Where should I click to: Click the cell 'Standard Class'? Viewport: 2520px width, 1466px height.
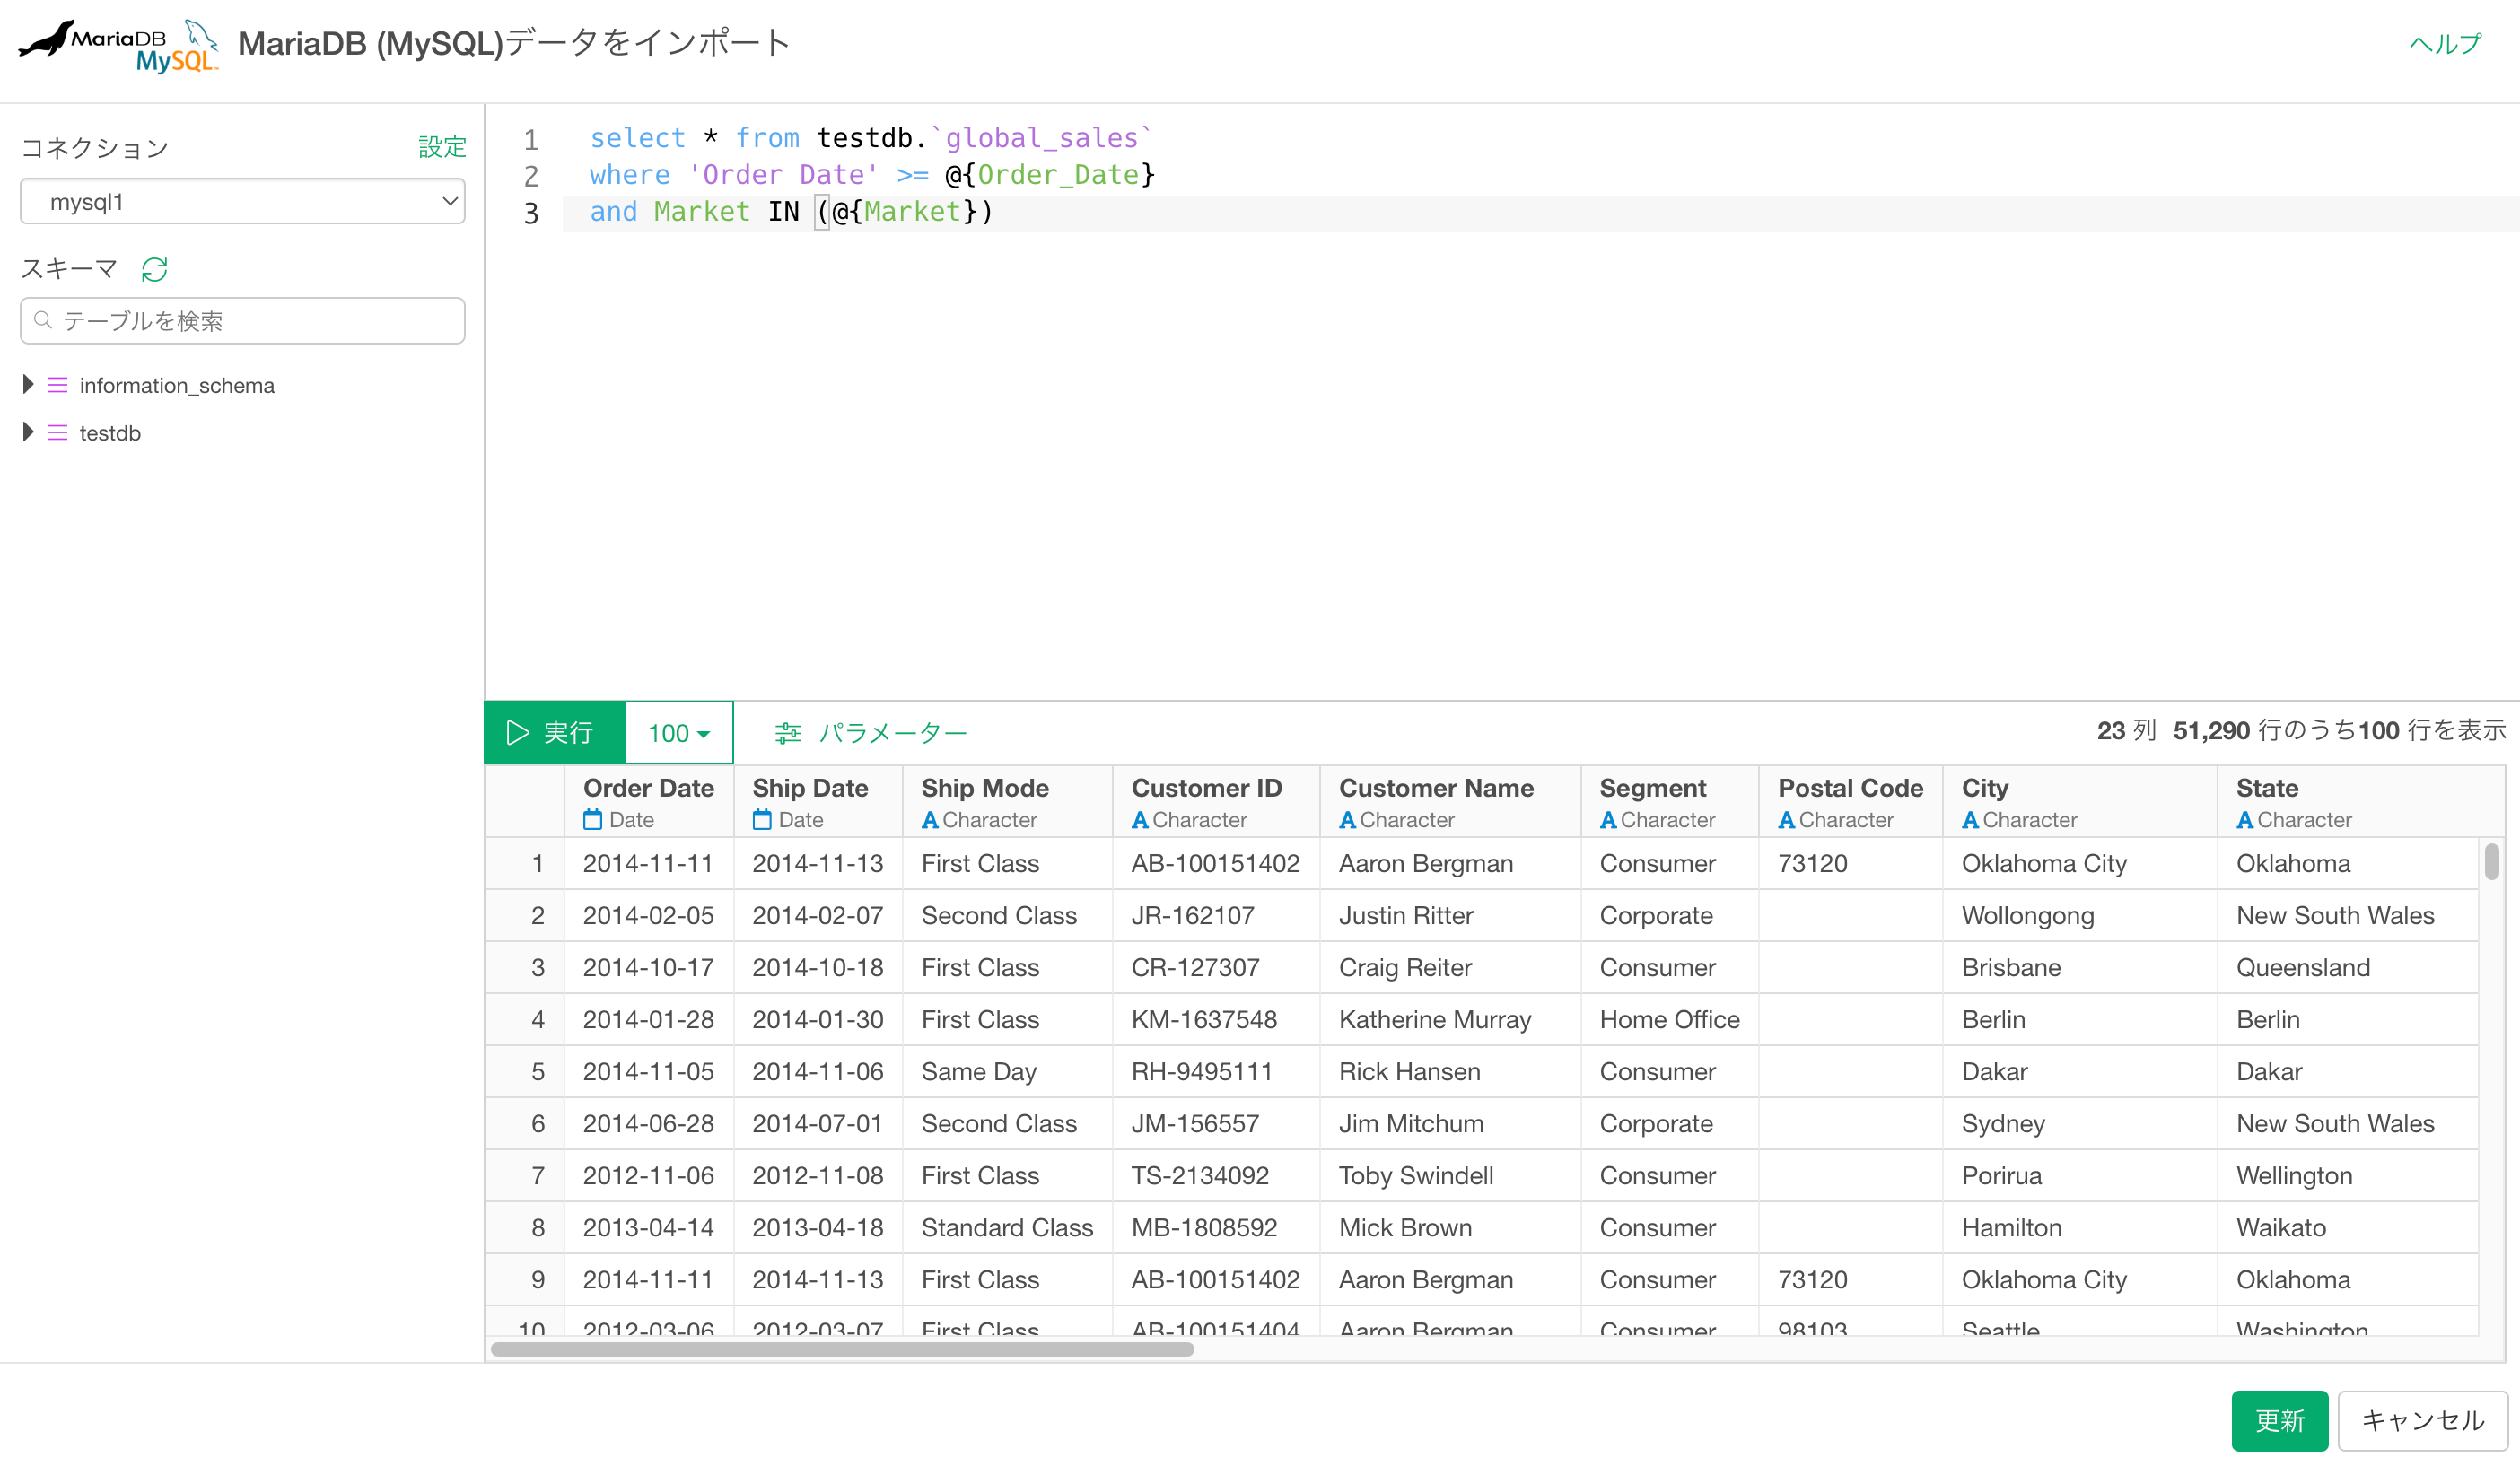[1007, 1227]
